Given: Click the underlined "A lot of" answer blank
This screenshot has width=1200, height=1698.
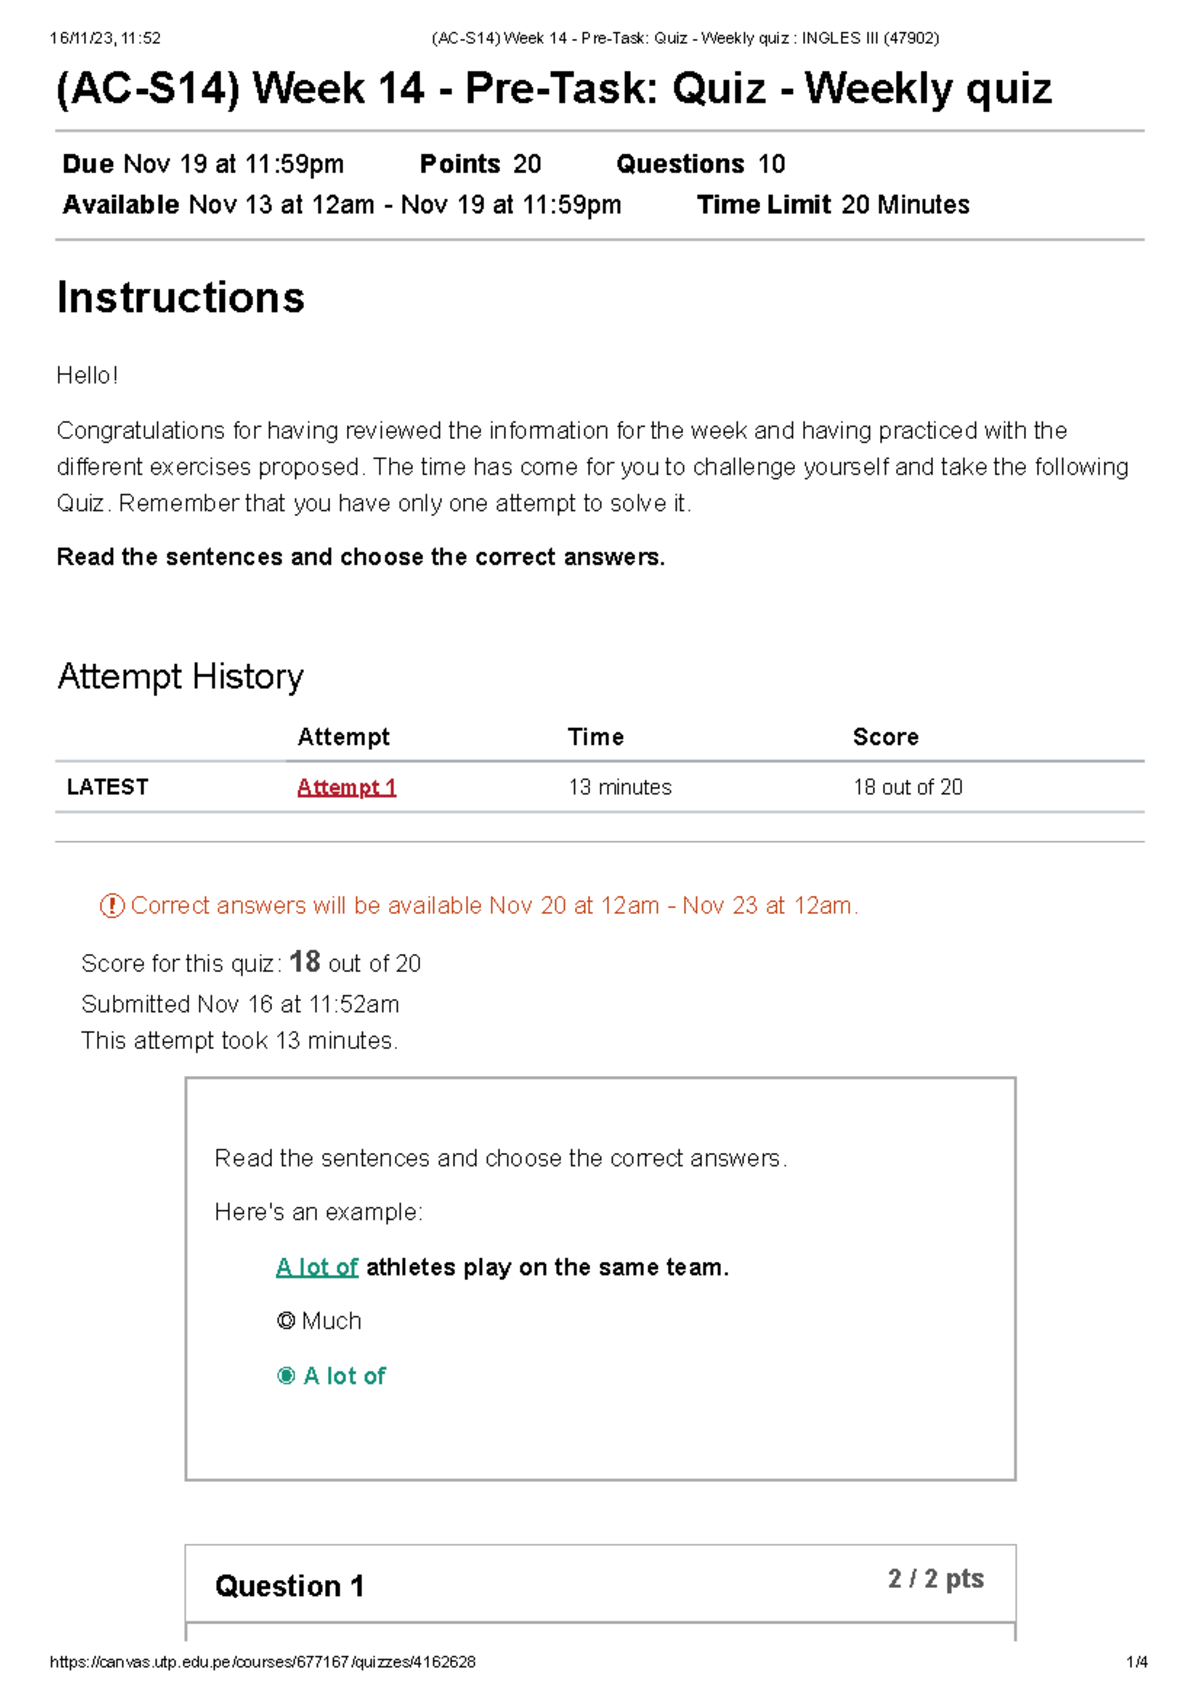Looking at the screenshot, I should pos(316,1267).
